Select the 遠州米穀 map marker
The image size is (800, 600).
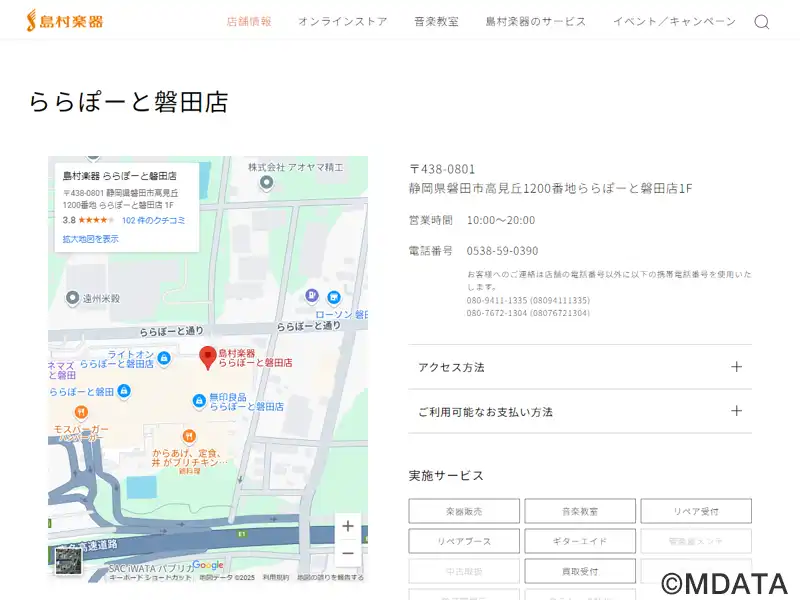coord(72,298)
